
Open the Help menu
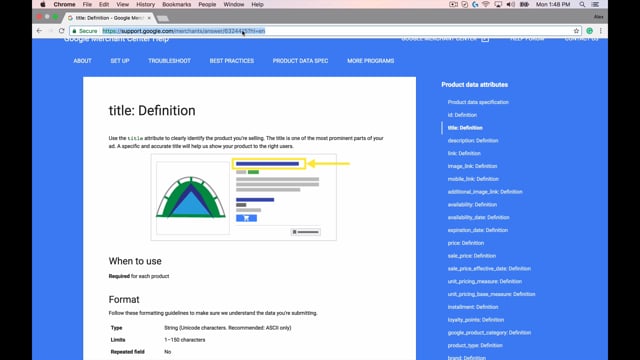pos(257,4)
